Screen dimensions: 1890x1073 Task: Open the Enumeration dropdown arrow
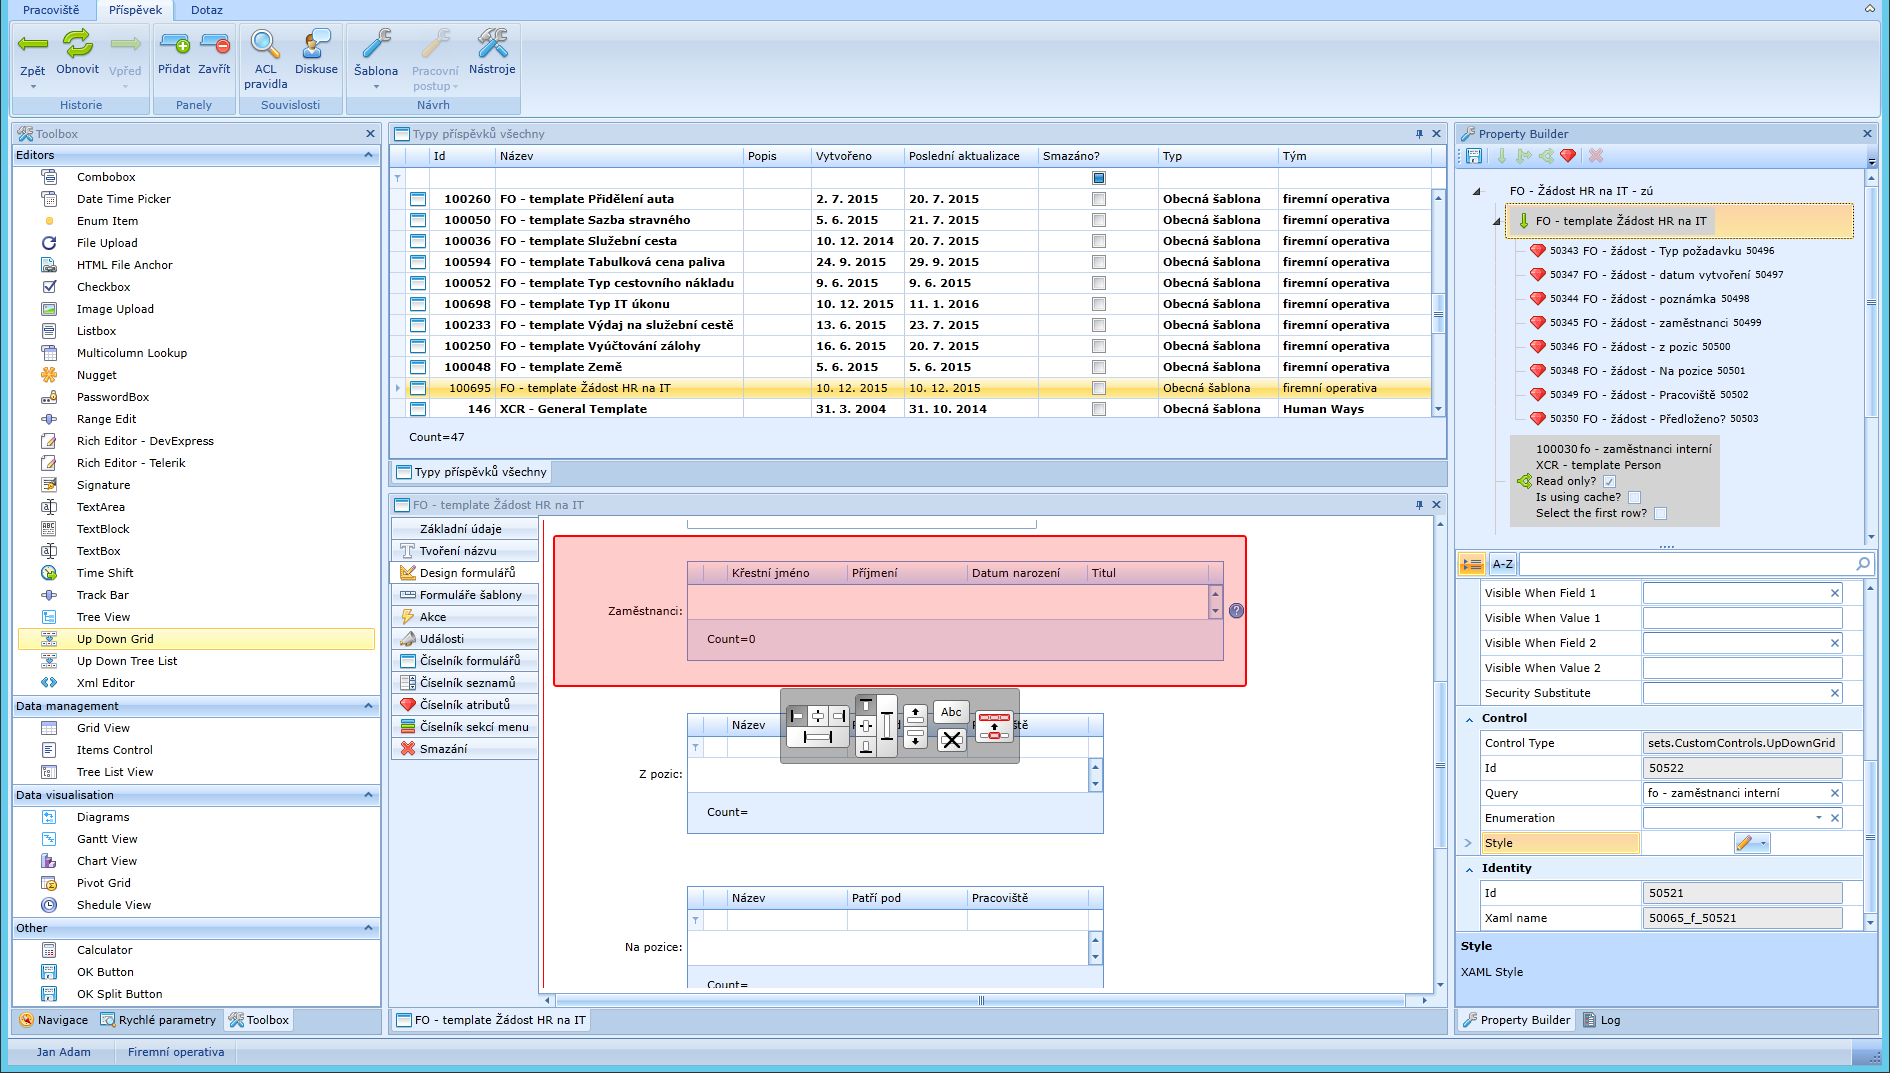click(1818, 818)
